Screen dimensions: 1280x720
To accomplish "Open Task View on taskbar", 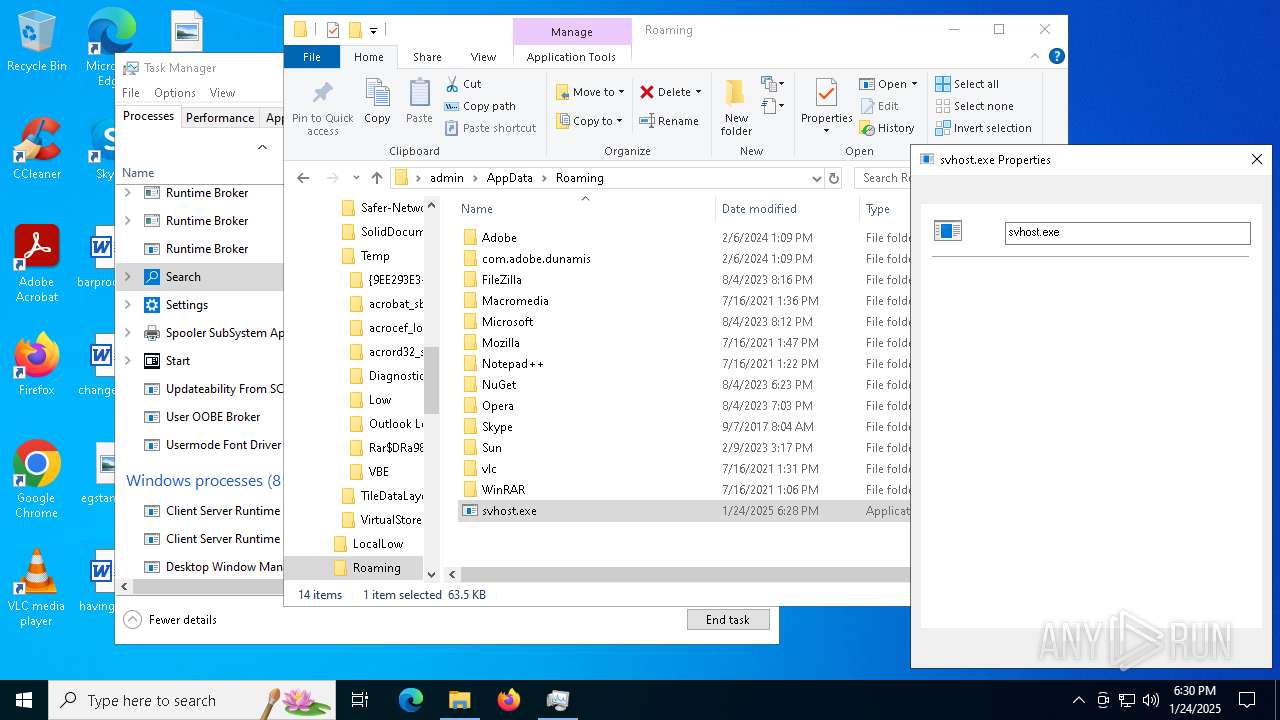I will (x=360, y=700).
